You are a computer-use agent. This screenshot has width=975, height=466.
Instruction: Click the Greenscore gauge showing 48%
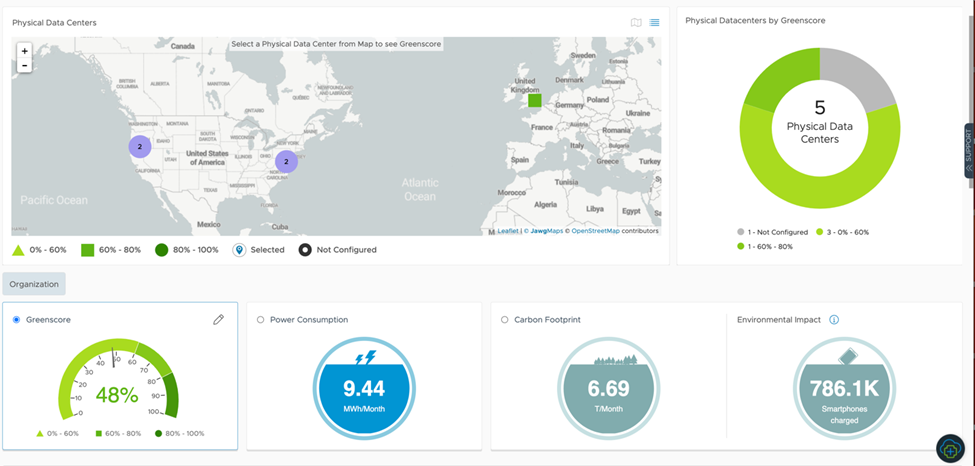tap(117, 385)
